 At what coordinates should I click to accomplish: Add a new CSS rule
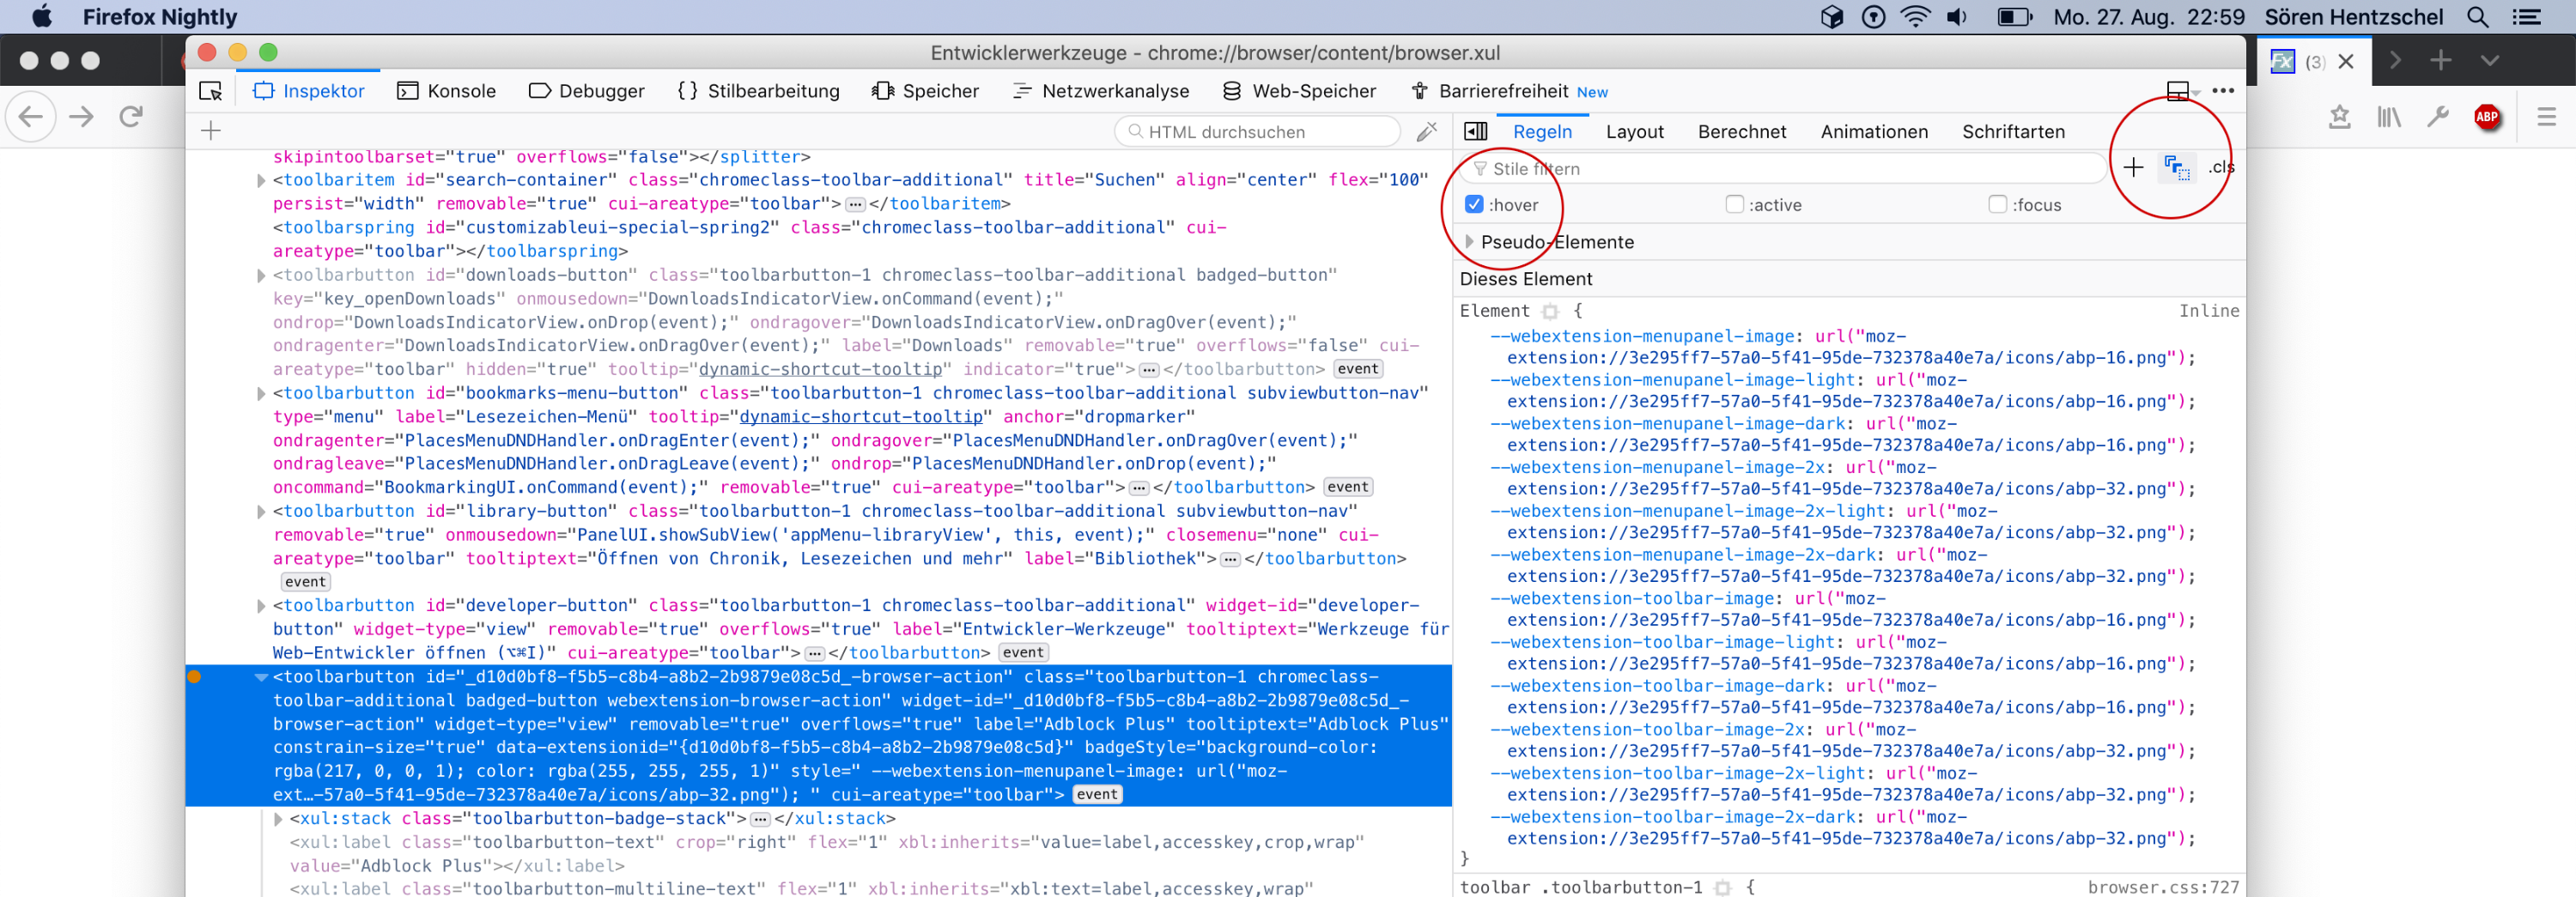pyautogui.click(x=2133, y=167)
